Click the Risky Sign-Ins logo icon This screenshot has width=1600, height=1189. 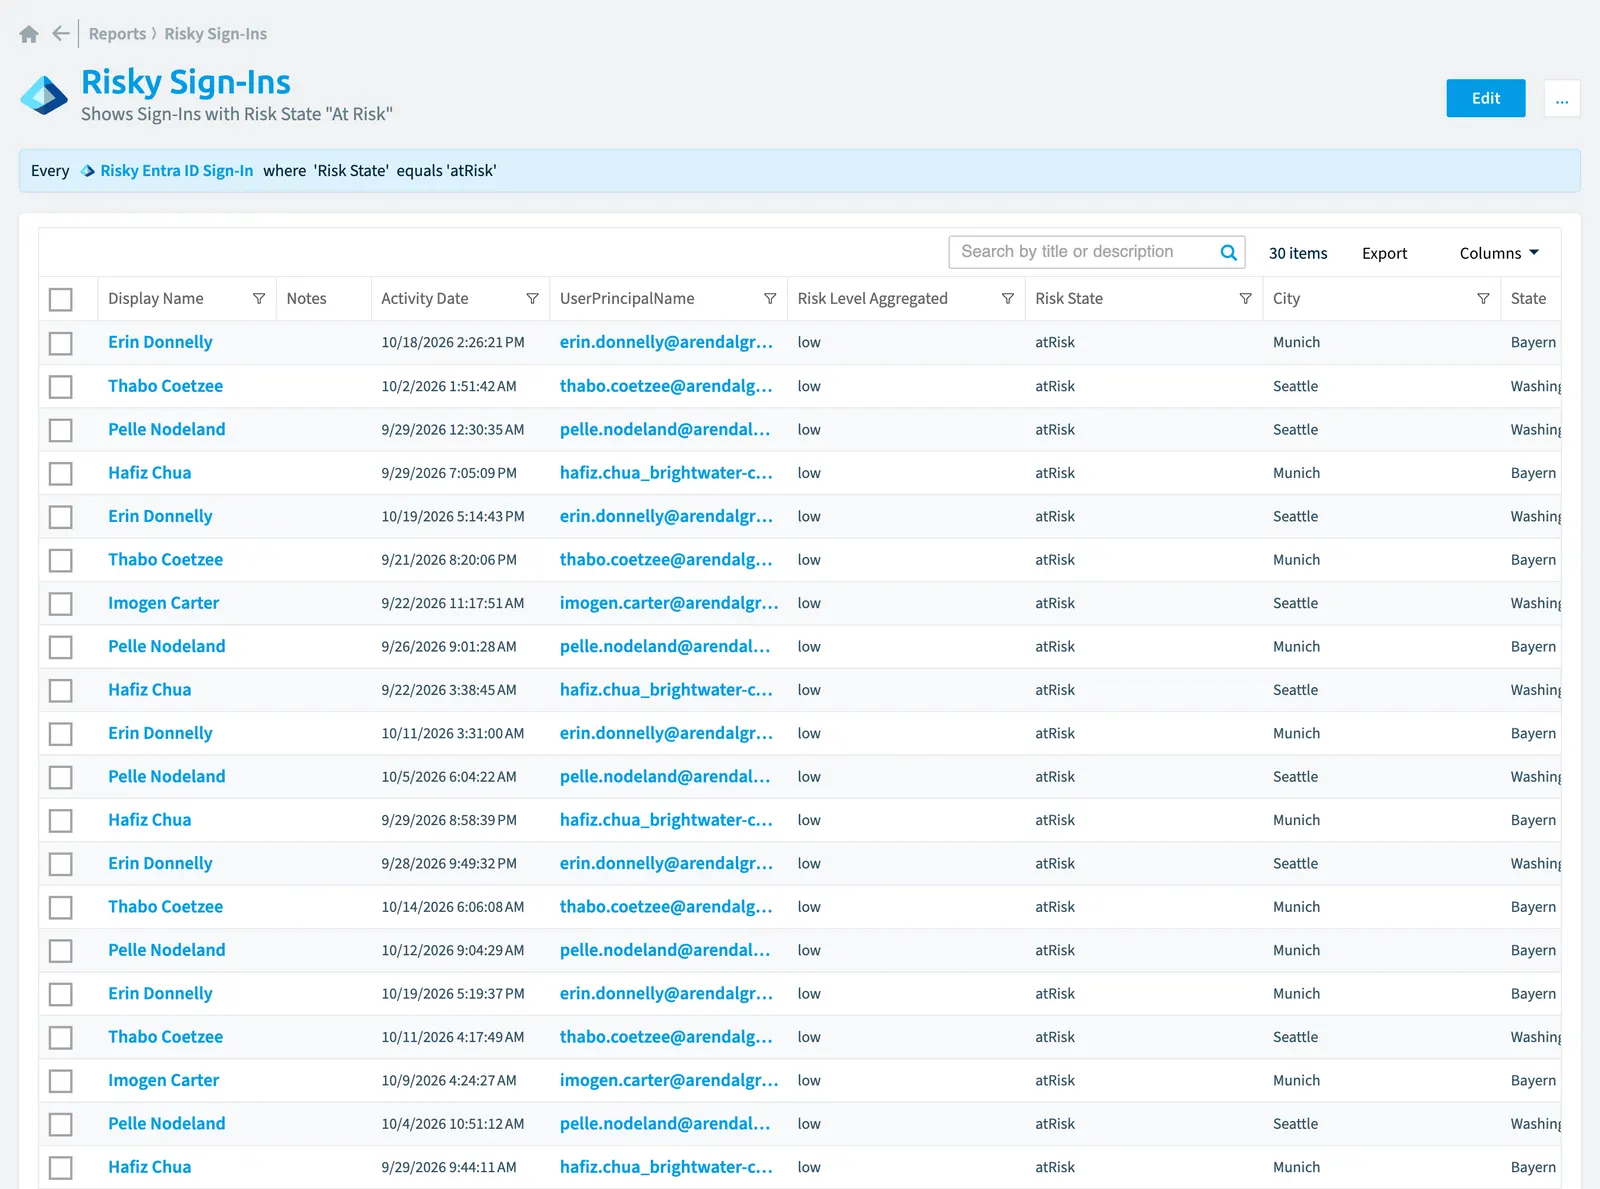pyautogui.click(x=44, y=96)
